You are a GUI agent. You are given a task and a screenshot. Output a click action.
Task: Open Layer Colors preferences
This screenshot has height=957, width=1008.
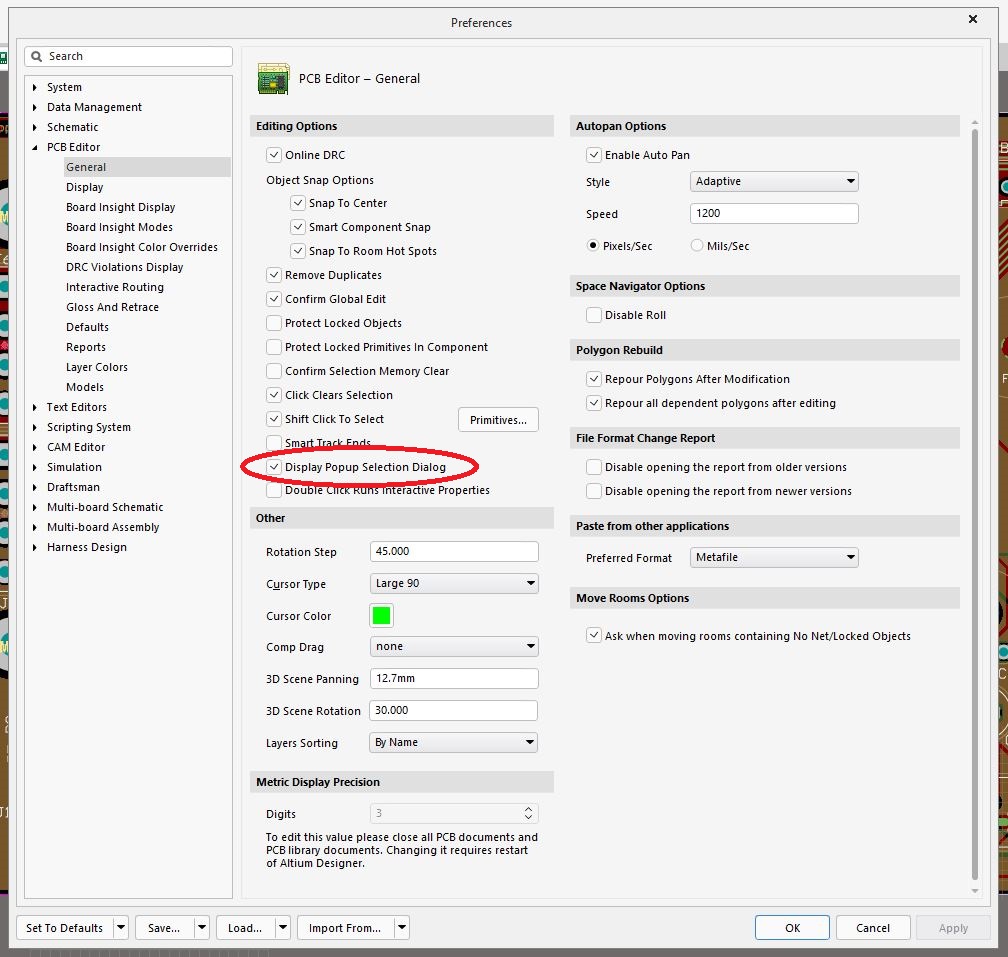pyautogui.click(x=96, y=367)
